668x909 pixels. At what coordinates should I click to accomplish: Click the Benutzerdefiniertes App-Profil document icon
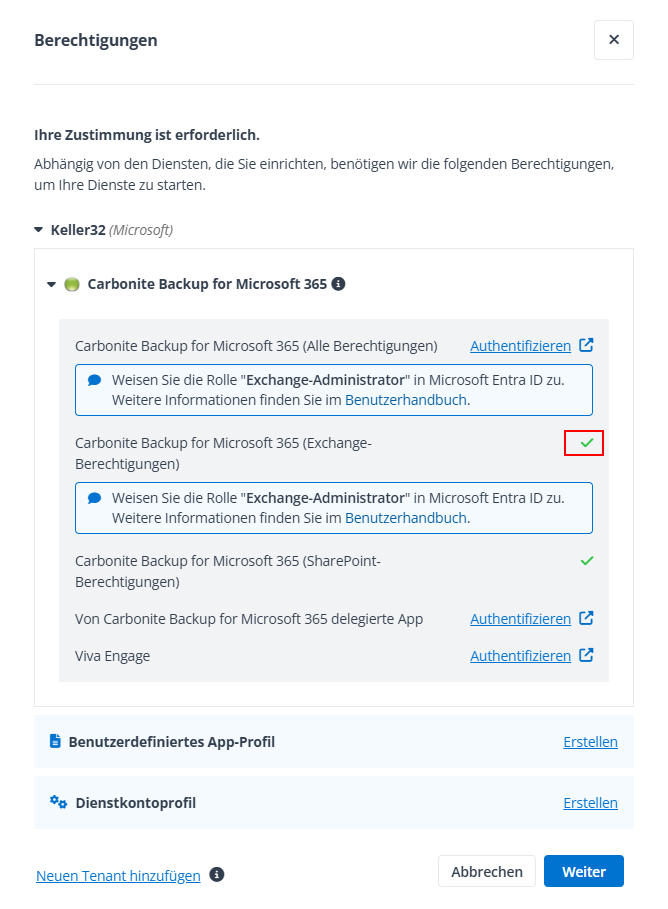coord(56,742)
